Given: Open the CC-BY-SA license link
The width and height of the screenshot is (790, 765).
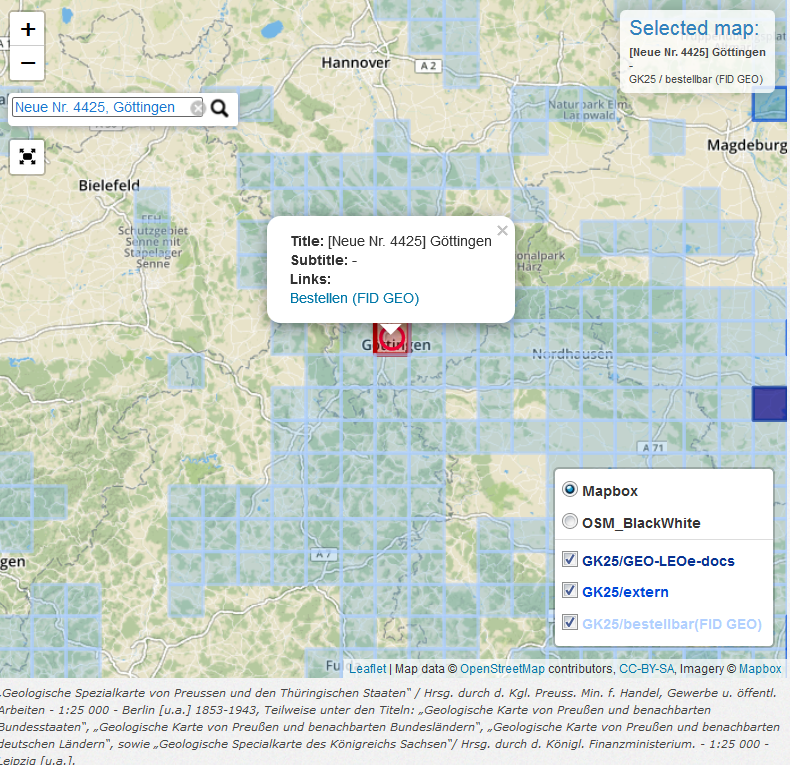Looking at the screenshot, I should pos(646,668).
